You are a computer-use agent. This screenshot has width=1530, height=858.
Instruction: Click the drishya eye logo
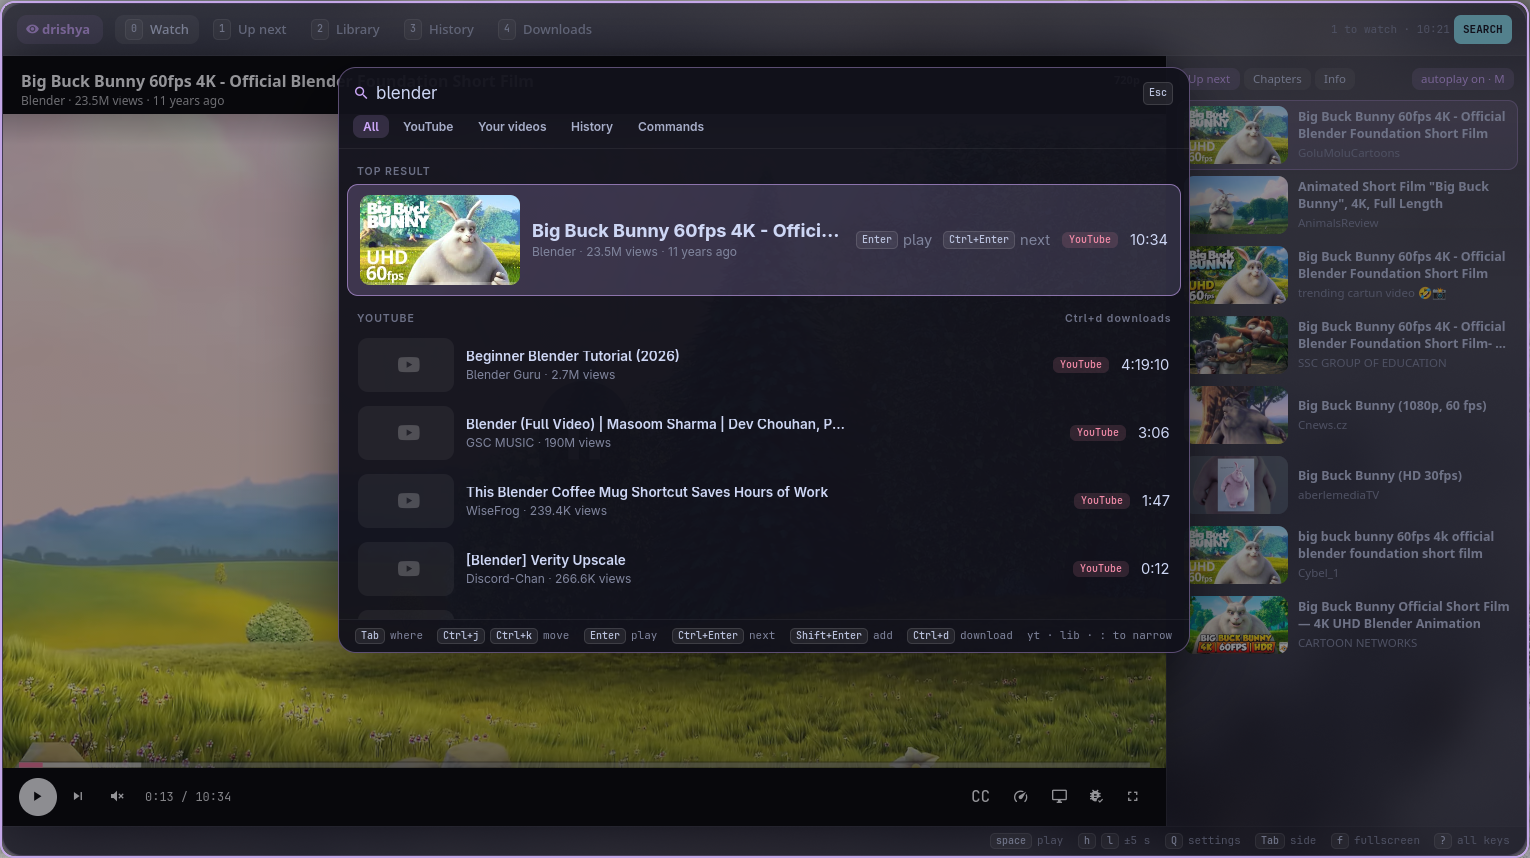tap(60, 30)
